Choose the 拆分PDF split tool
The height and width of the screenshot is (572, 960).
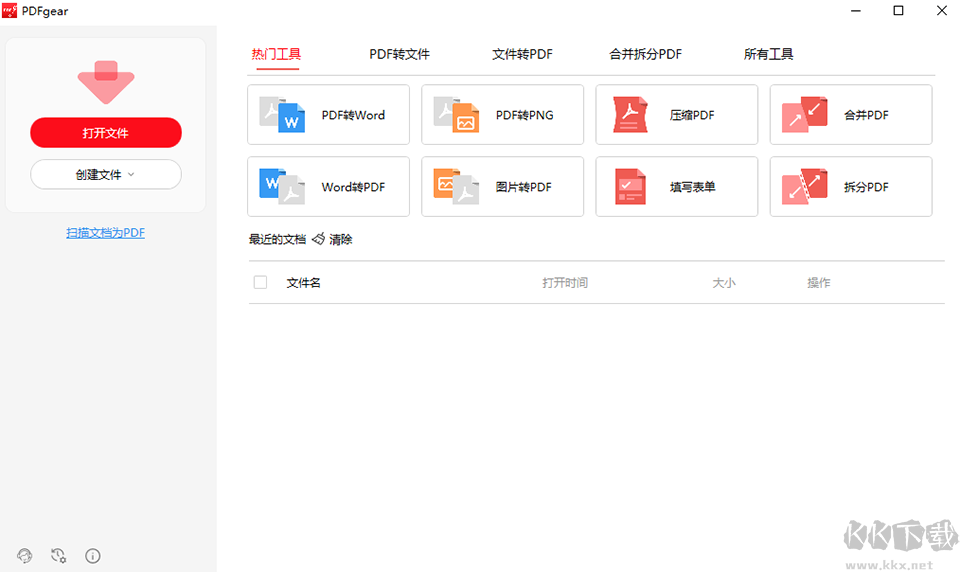[x=850, y=186]
